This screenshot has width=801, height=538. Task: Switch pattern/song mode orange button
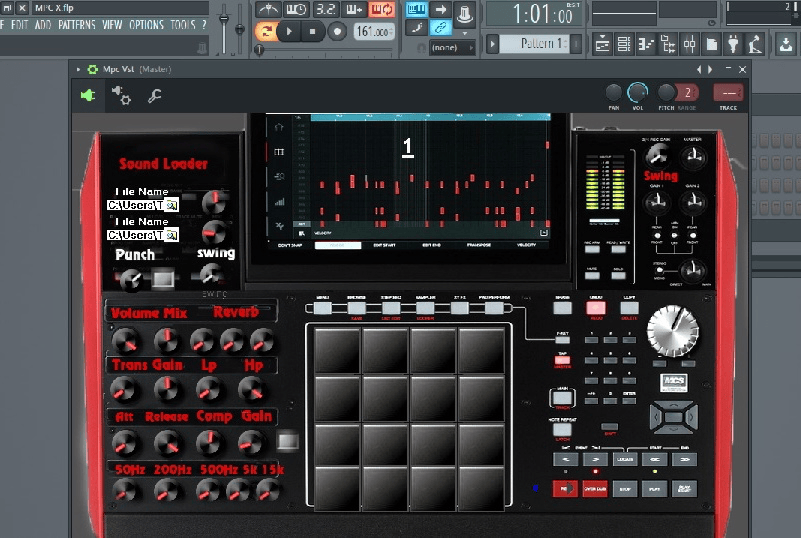click(x=266, y=32)
